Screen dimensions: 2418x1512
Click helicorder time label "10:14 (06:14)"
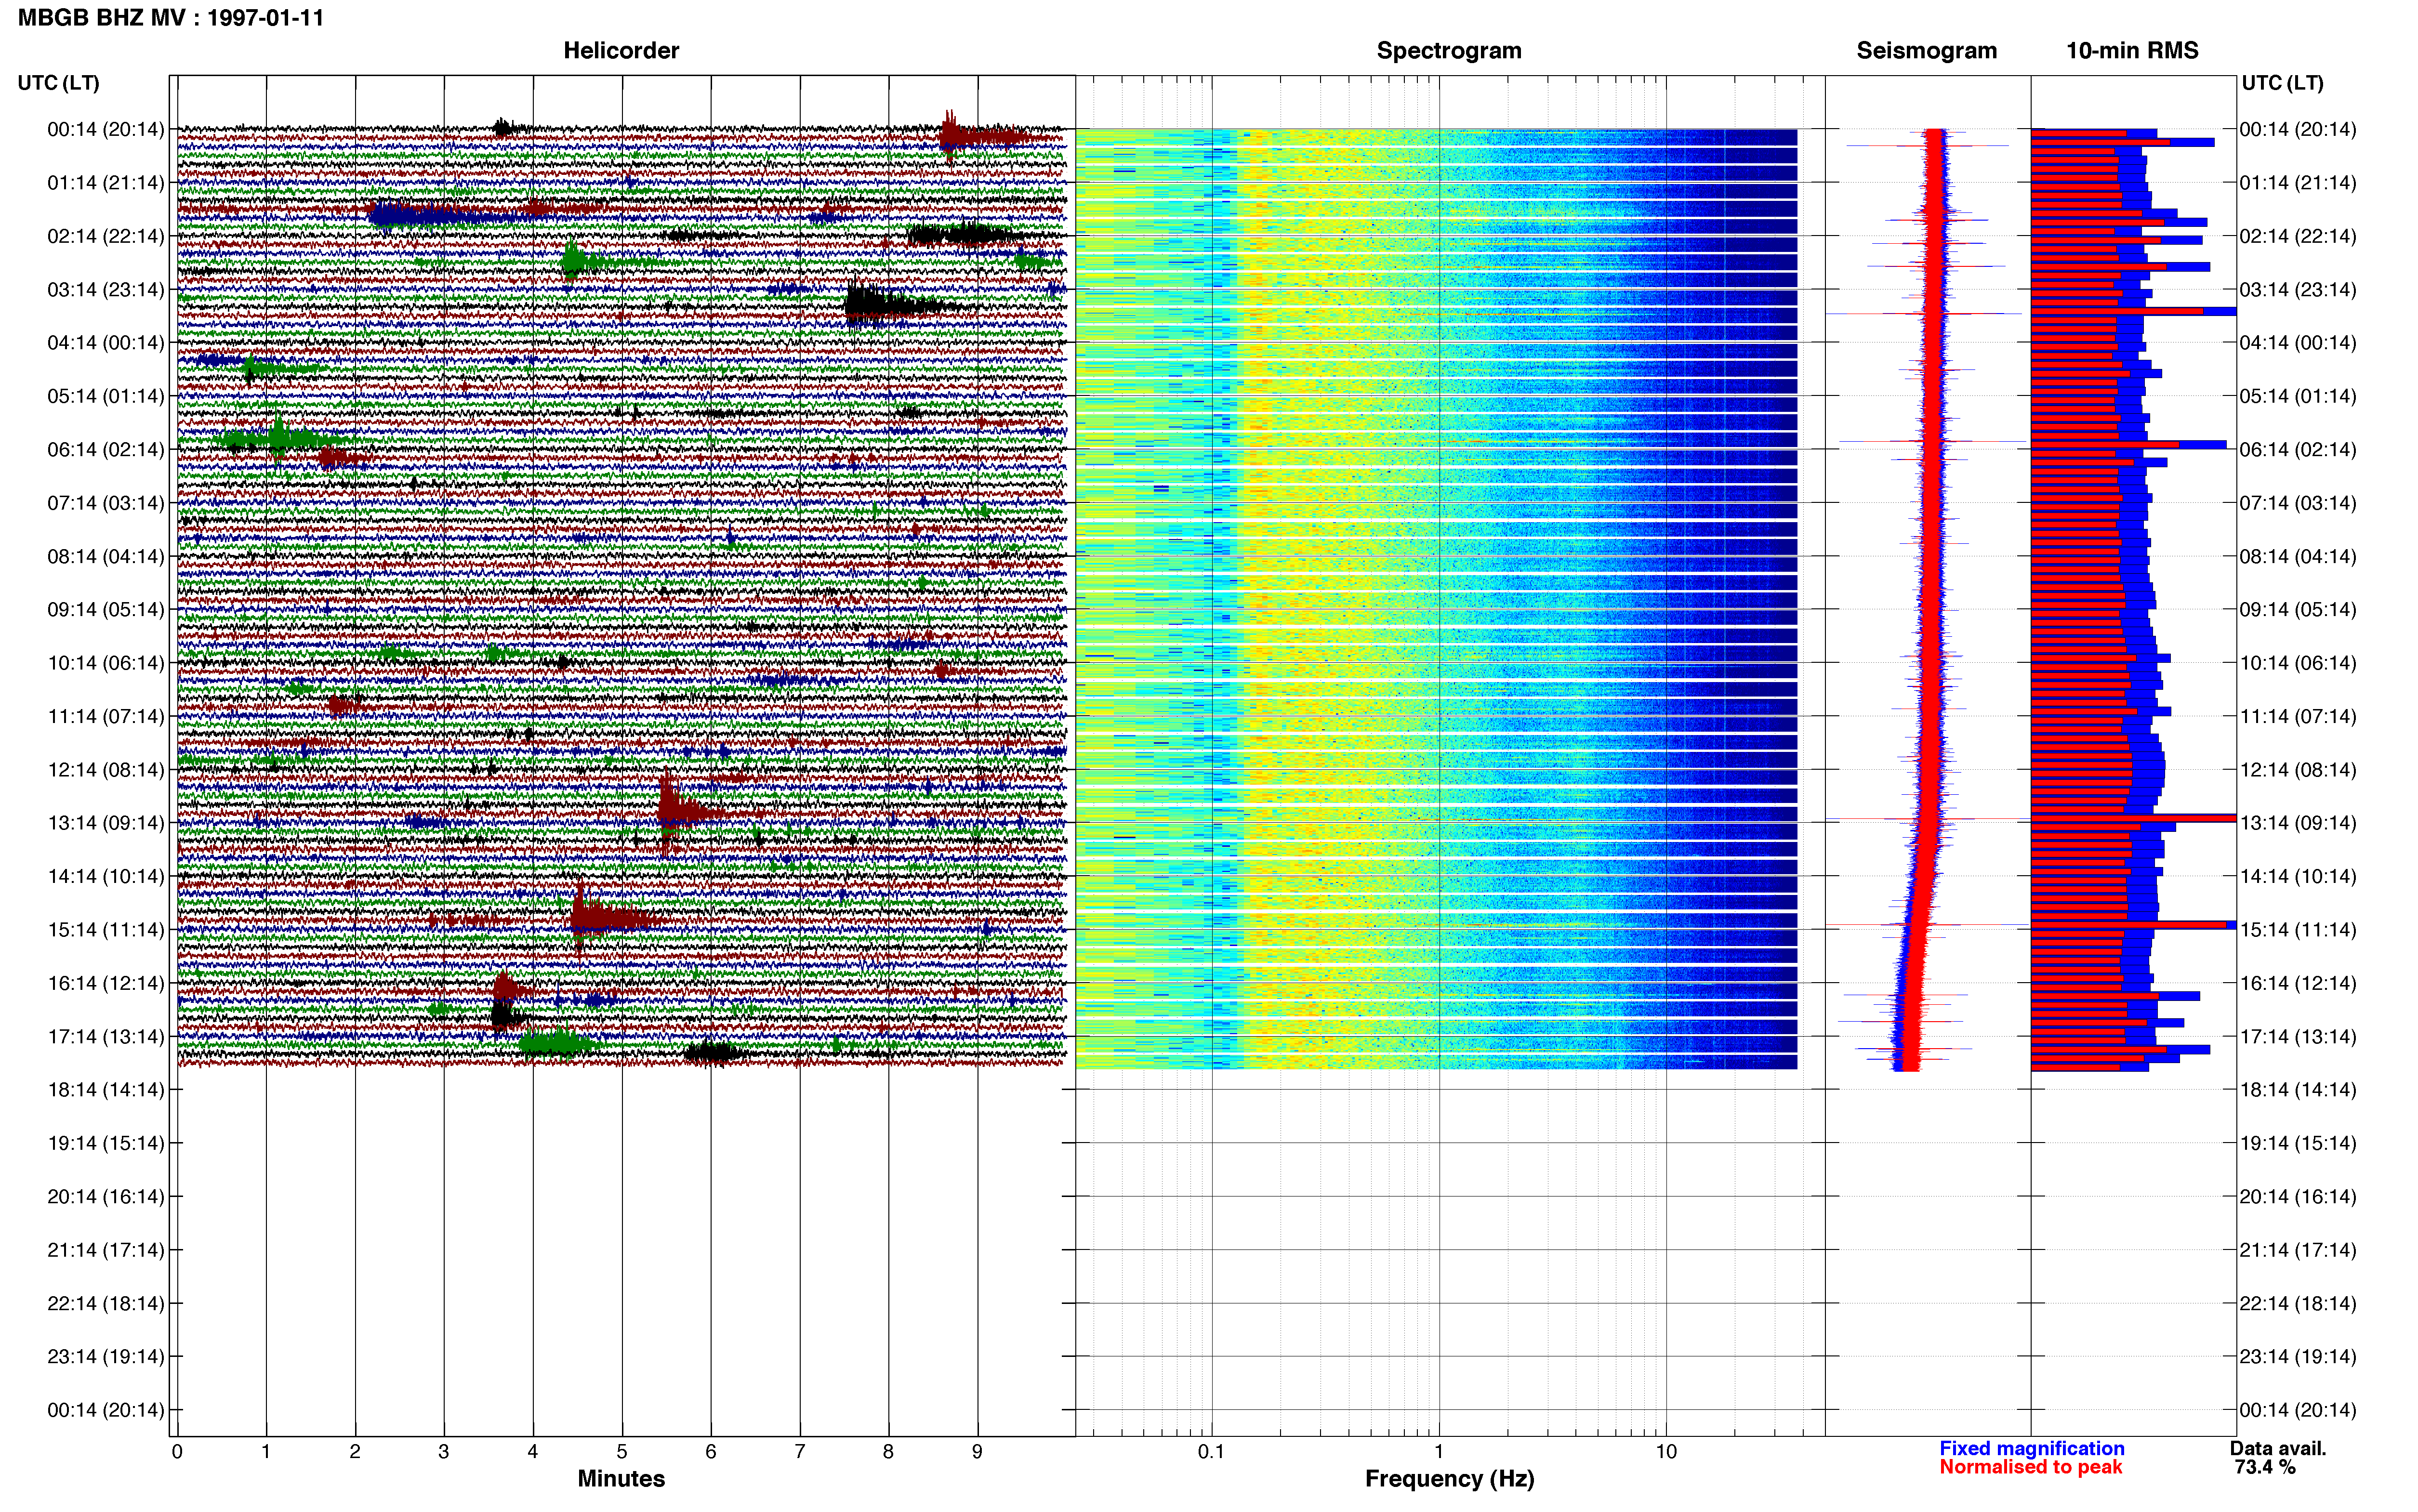[x=106, y=663]
